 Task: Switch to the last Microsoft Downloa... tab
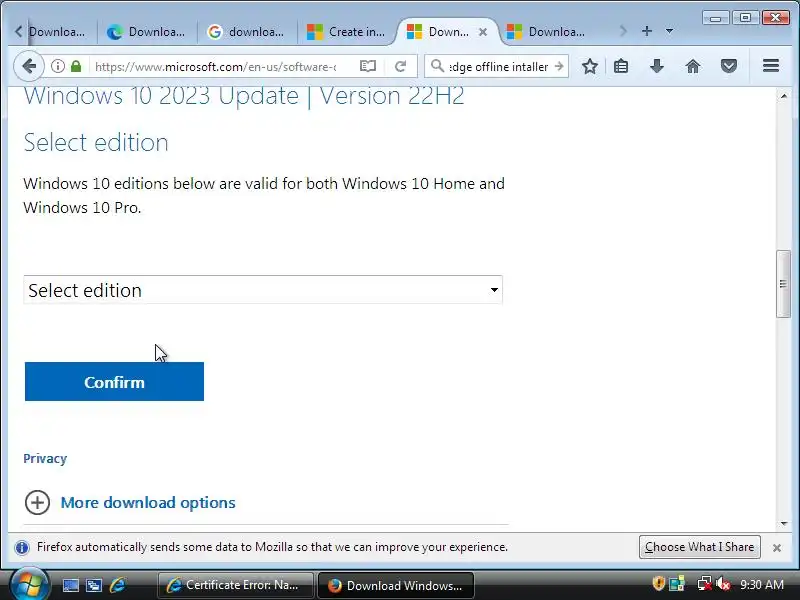click(547, 32)
